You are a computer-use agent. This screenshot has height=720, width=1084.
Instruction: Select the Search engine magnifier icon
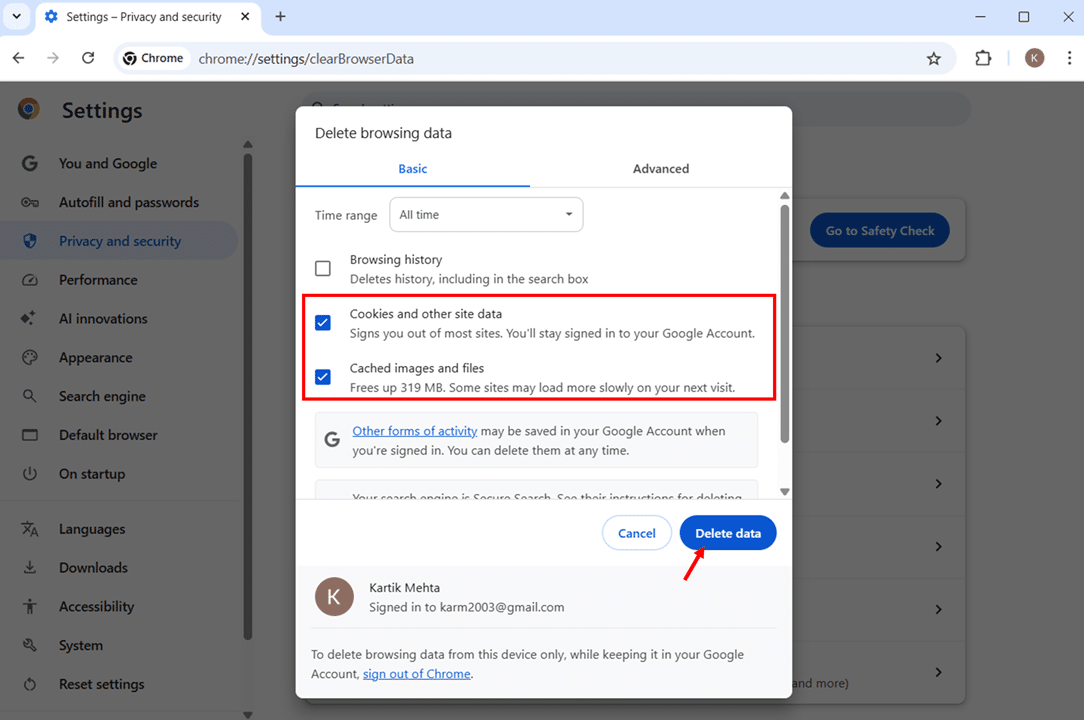point(30,396)
